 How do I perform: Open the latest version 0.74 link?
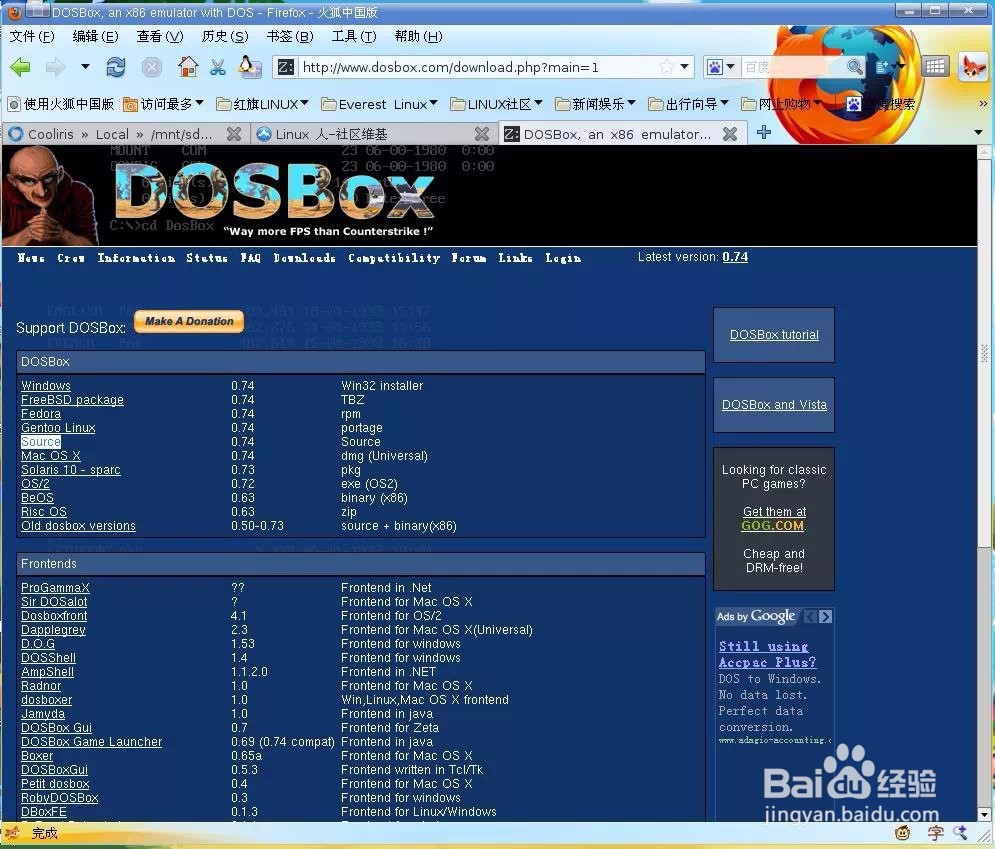tap(735, 257)
